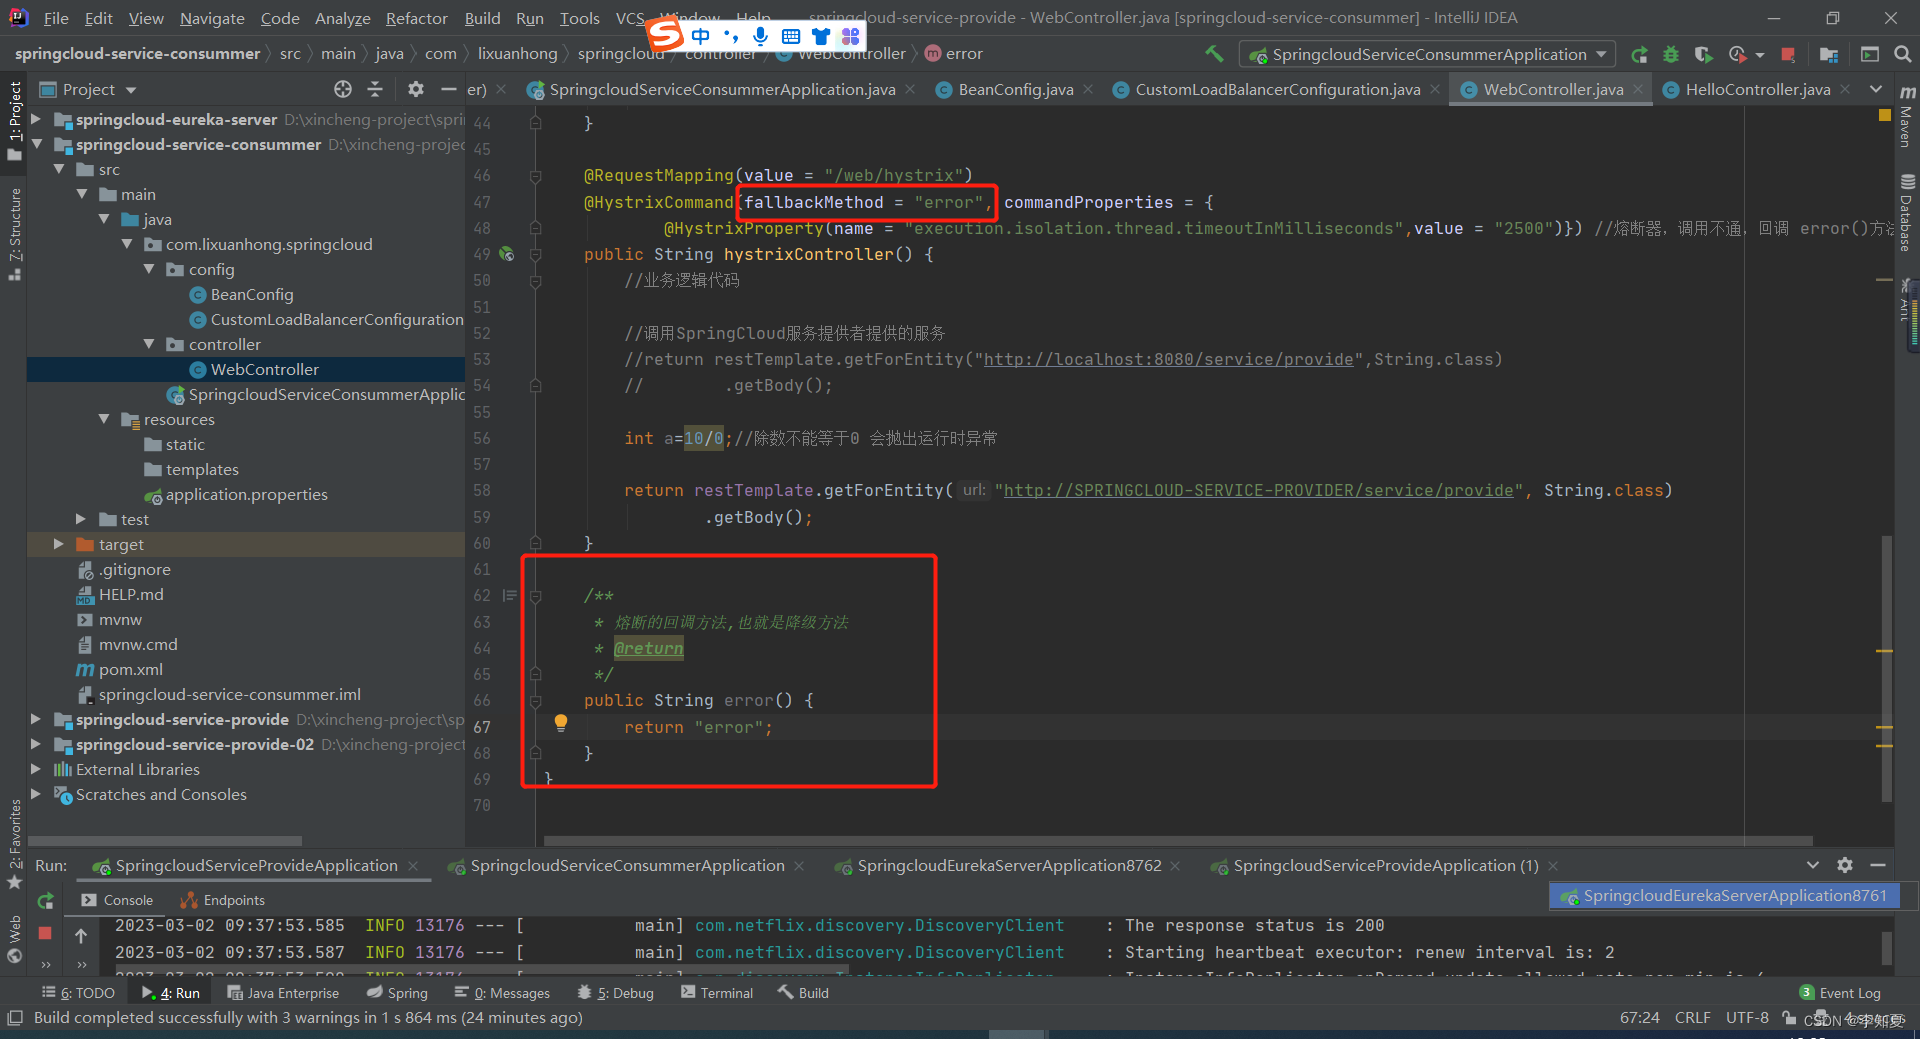
Task: Minimize the Run tool window
Action: 1878,865
